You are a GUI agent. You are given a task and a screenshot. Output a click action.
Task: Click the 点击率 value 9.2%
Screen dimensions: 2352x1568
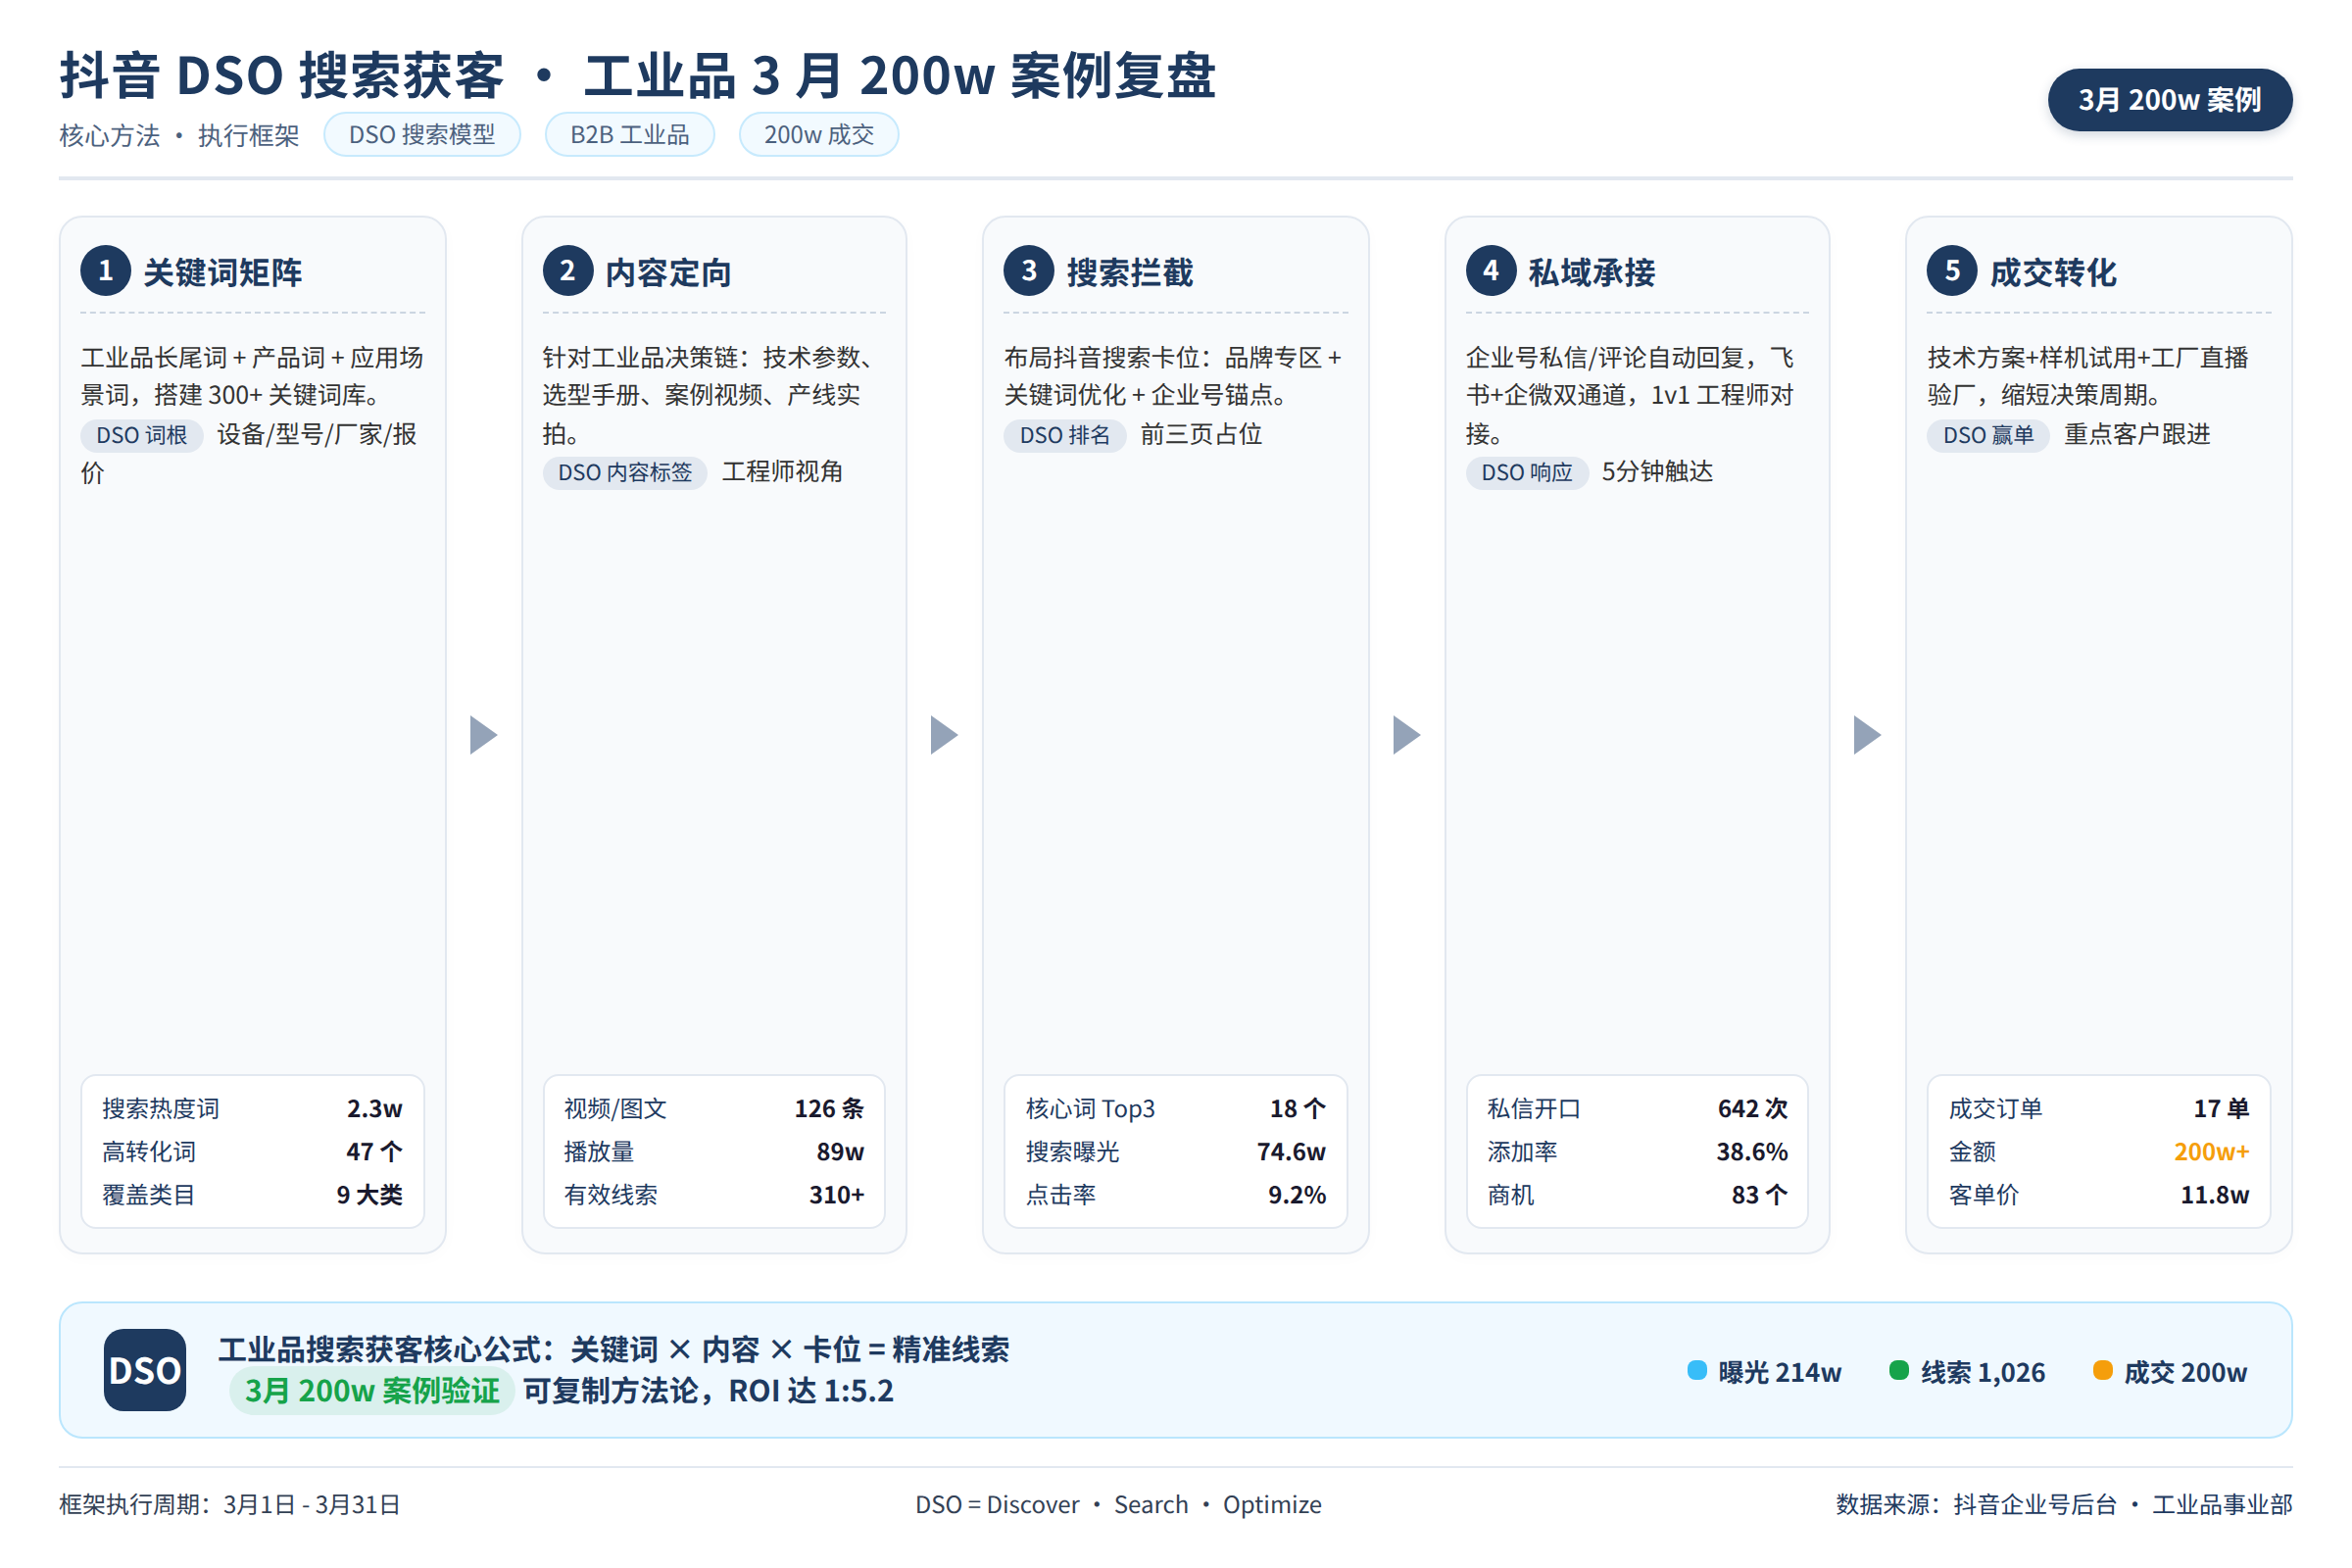click(x=1298, y=1194)
